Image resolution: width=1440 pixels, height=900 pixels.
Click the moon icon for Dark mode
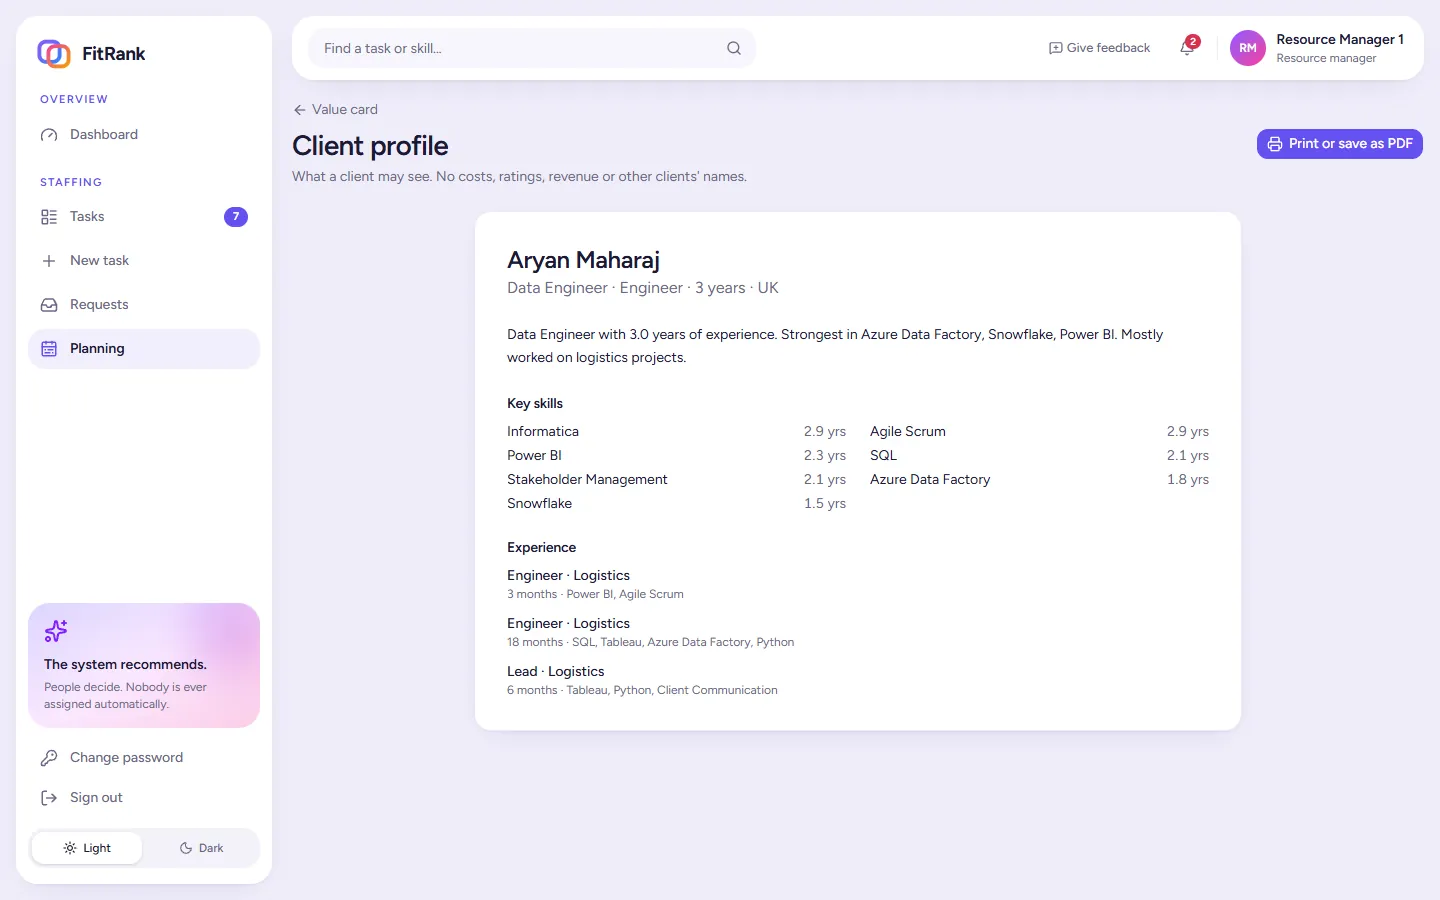click(186, 848)
